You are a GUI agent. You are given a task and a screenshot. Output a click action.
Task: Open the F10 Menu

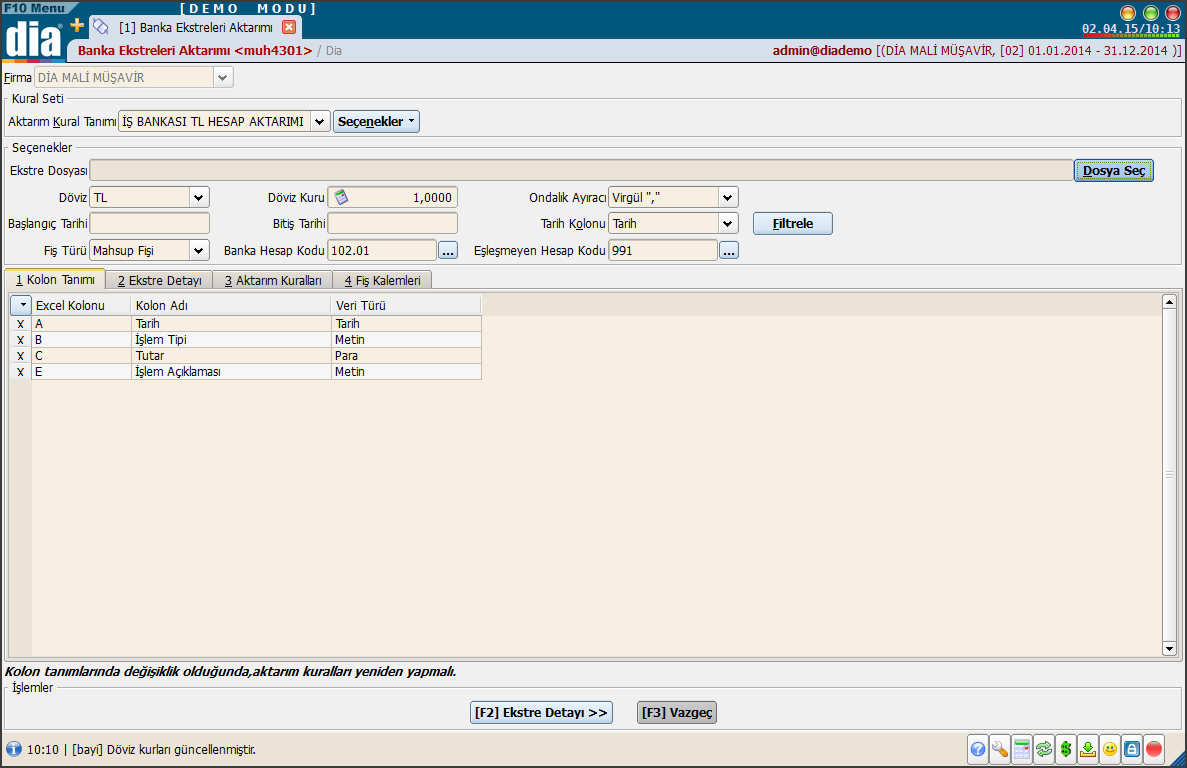(x=36, y=8)
